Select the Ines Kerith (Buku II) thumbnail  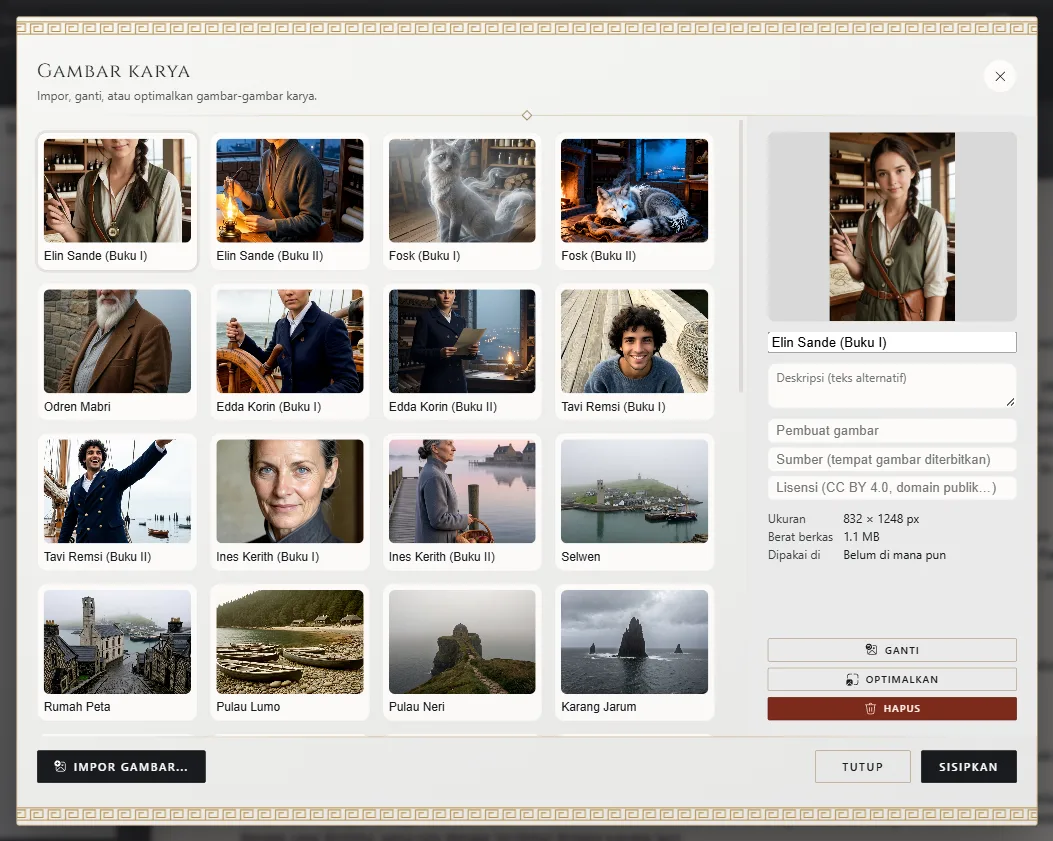pos(462,502)
